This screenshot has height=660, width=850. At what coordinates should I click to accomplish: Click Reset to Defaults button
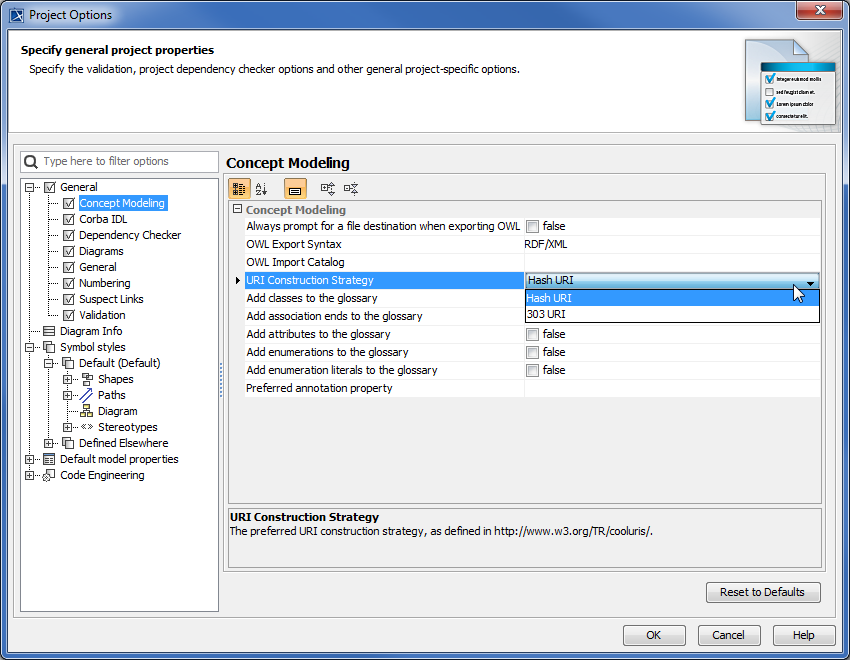tap(763, 592)
